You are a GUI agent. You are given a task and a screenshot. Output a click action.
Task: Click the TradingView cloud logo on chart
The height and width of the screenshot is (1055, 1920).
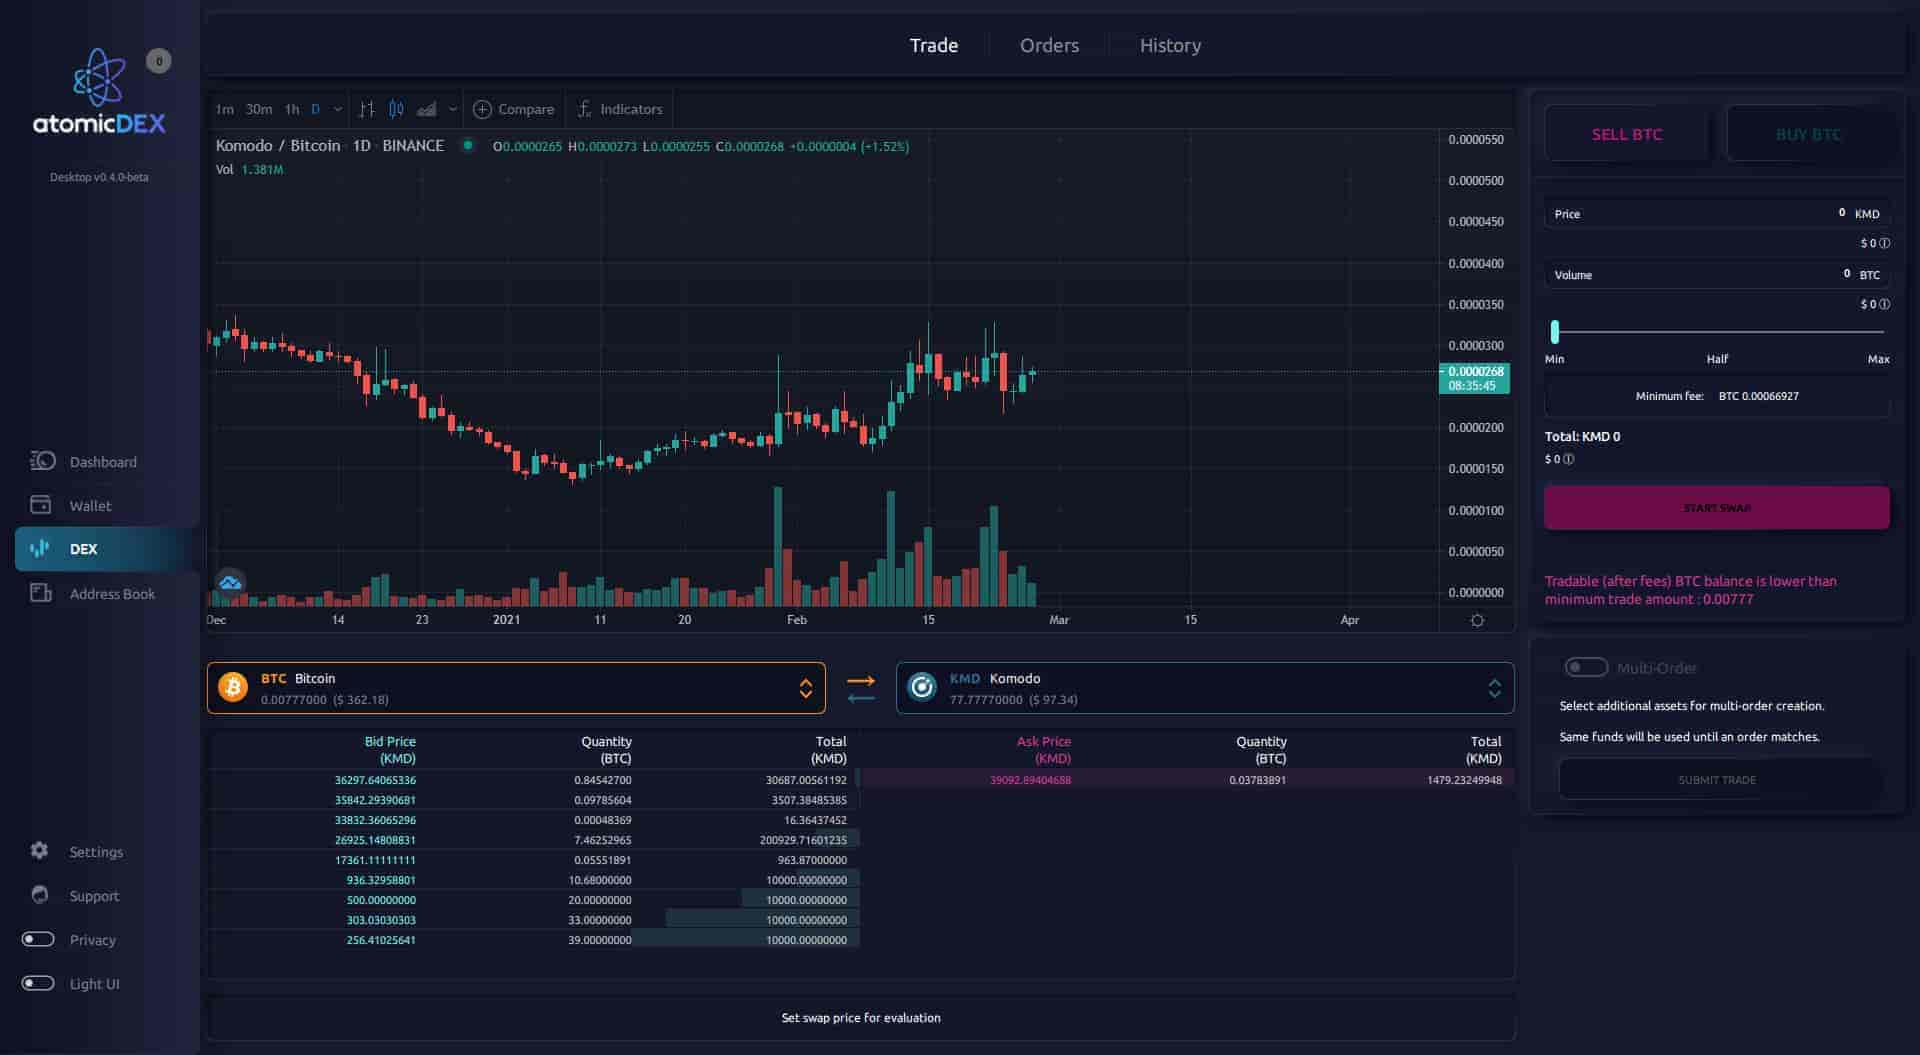coord(230,583)
